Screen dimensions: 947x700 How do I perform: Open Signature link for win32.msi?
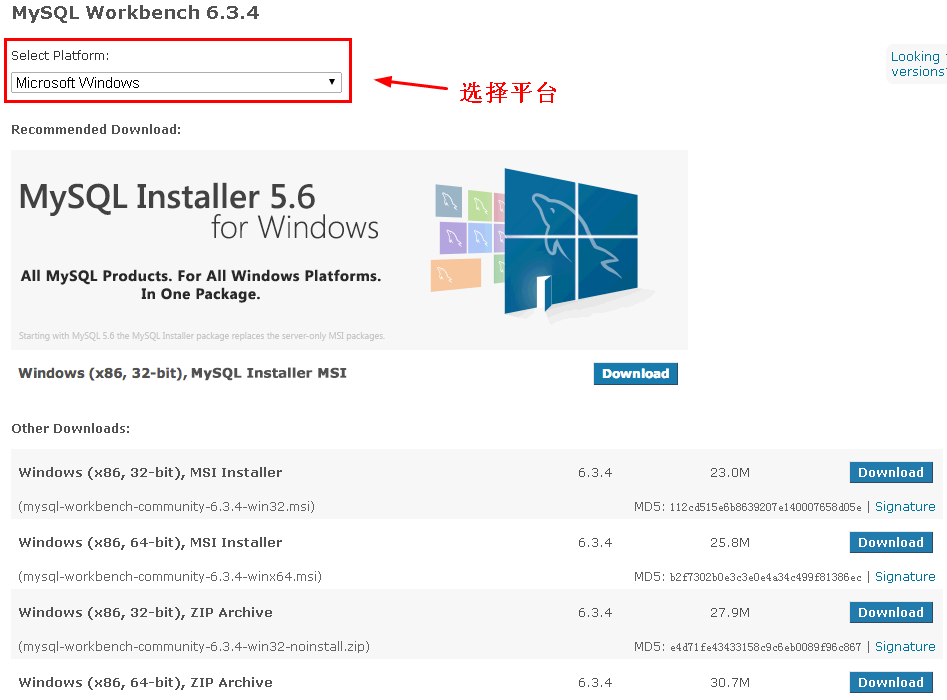(905, 507)
